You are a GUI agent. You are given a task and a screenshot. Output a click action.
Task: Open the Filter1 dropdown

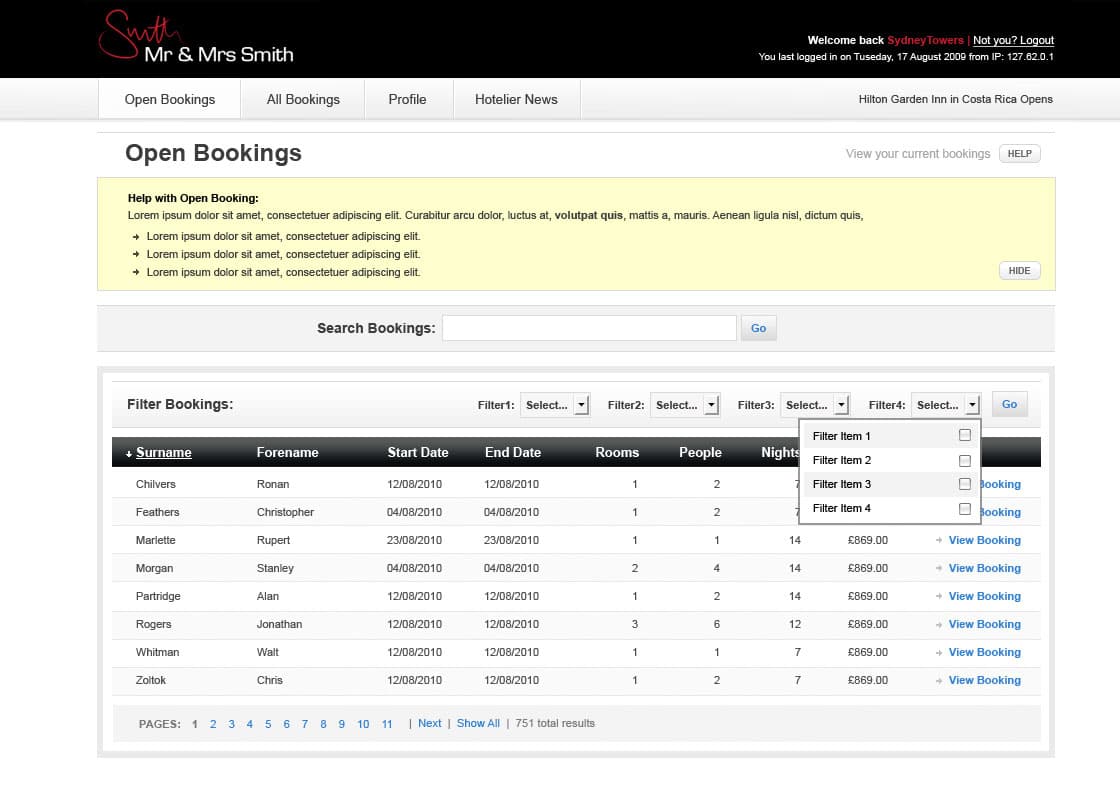coord(582,405)
